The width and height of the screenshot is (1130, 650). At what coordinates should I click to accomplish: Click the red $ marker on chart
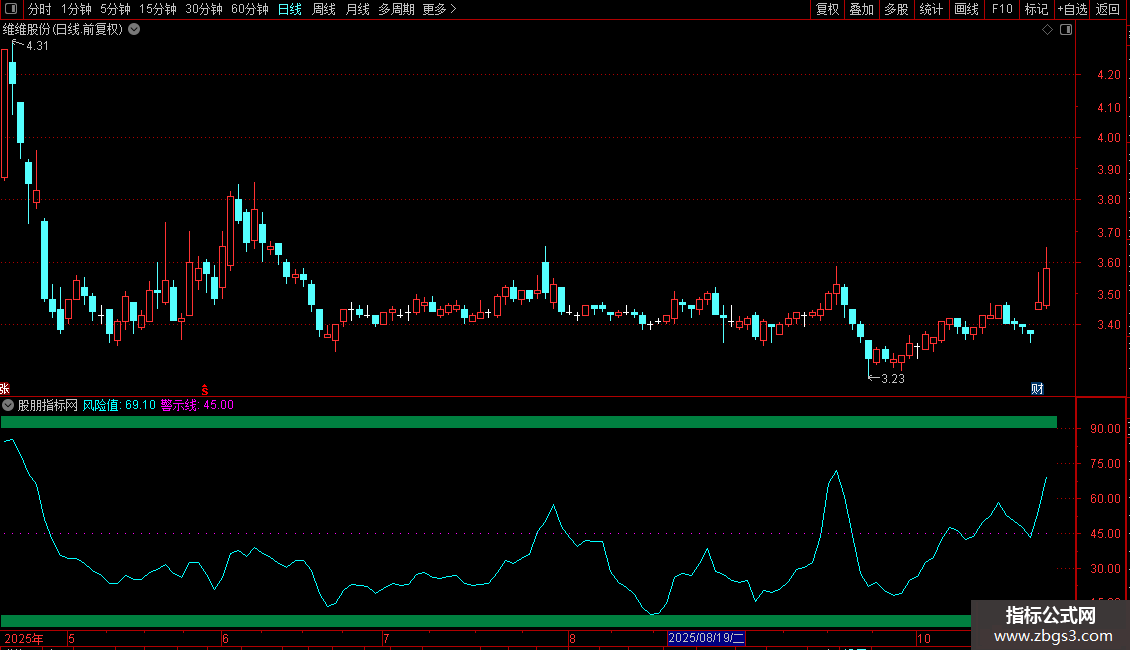point(205,388)
